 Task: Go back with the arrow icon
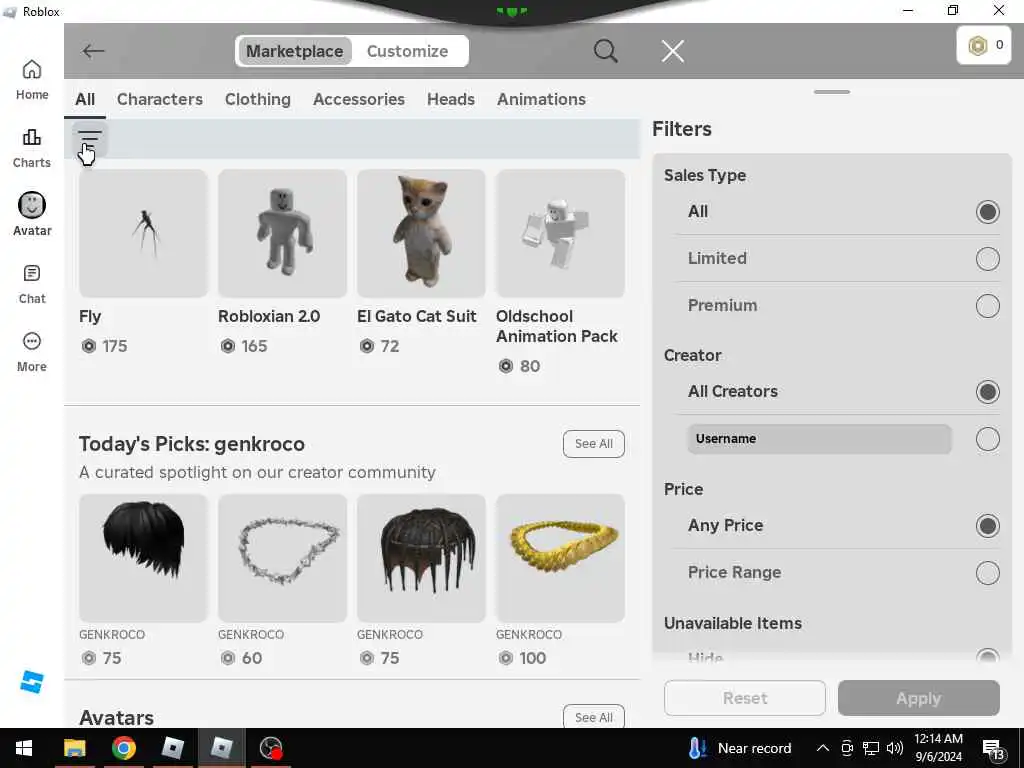tap(93, 51)
